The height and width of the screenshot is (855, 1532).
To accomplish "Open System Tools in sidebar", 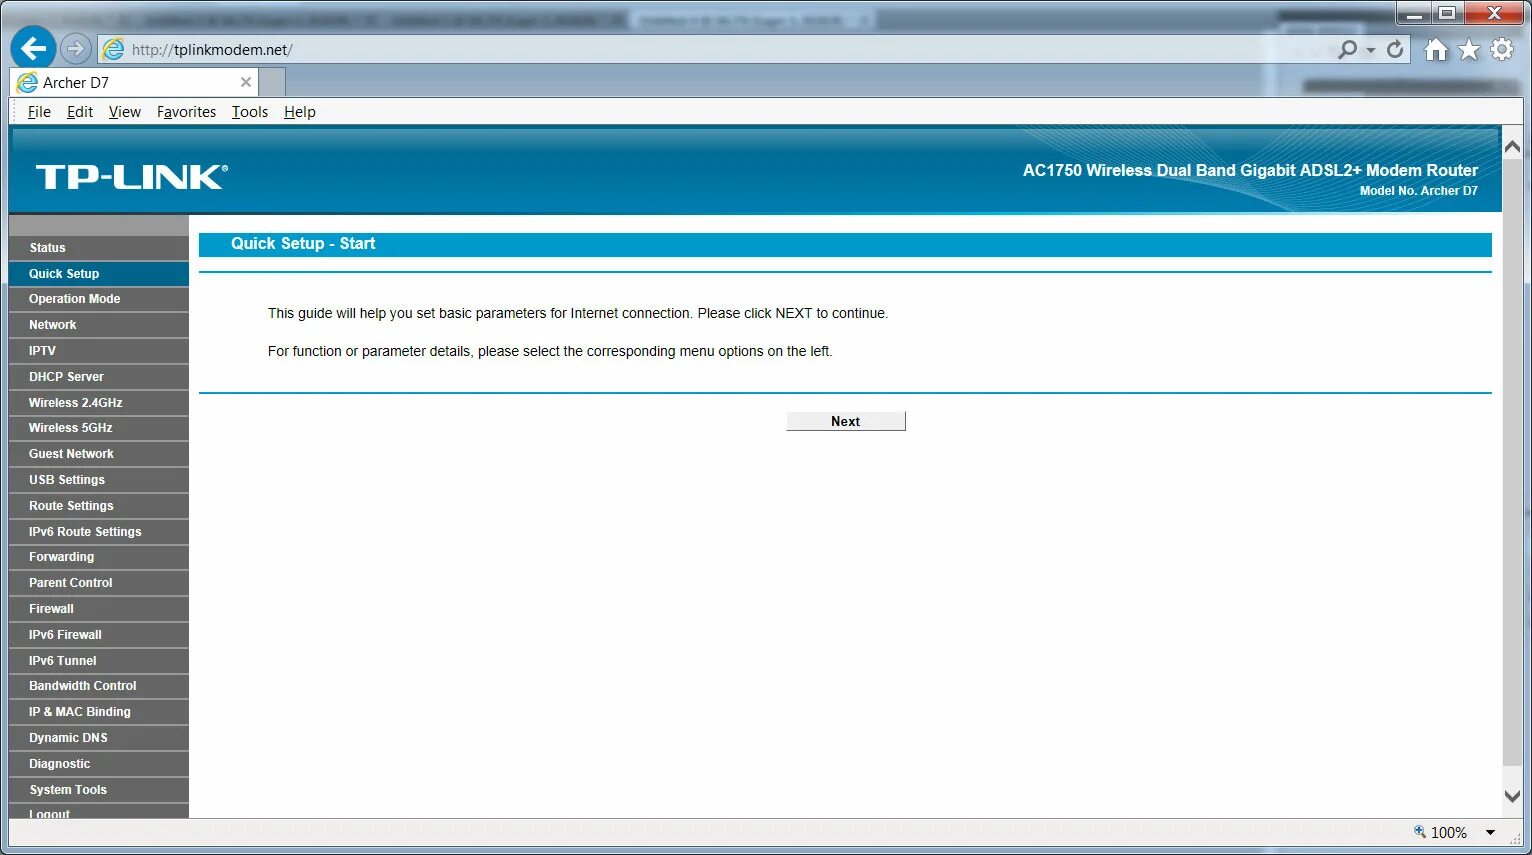I will 99,790.
